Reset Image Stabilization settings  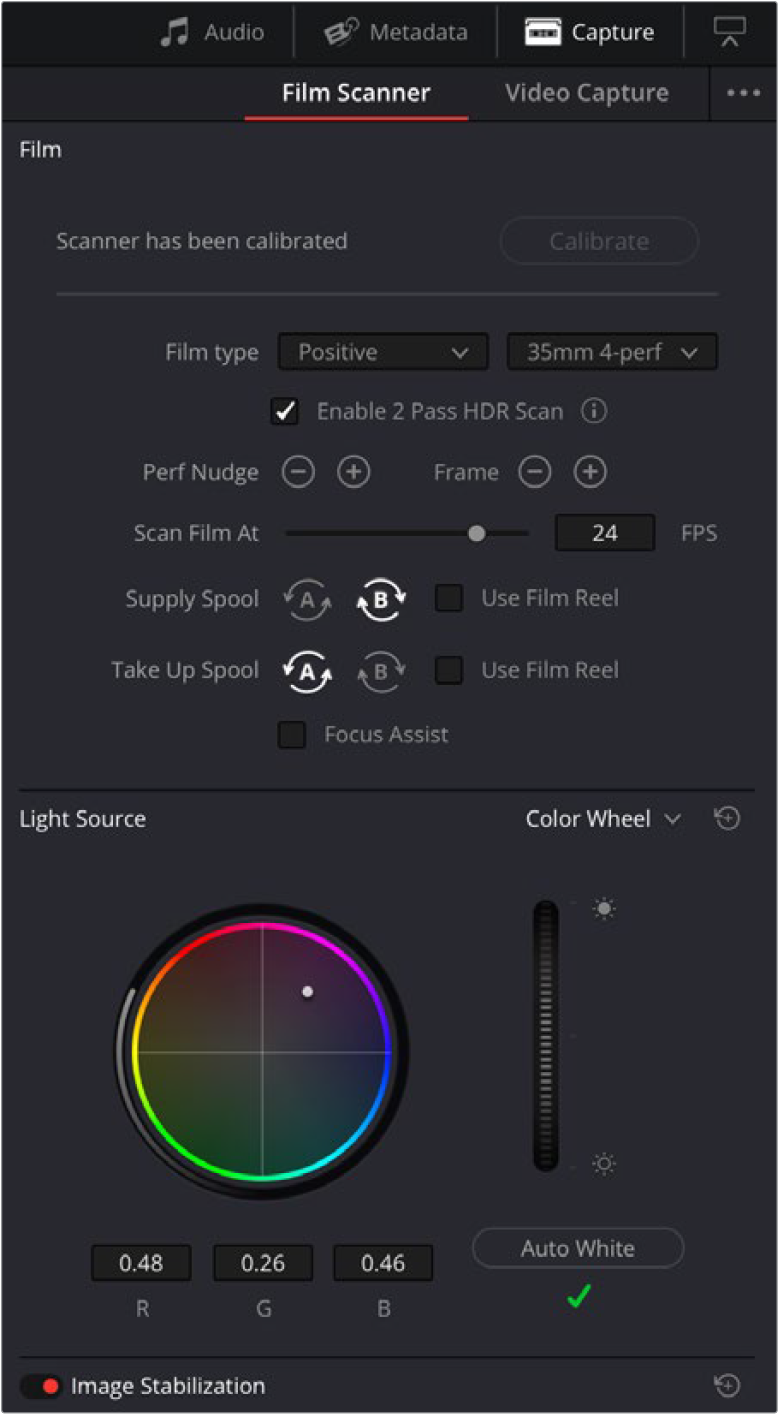click(x=727, y=1385)
